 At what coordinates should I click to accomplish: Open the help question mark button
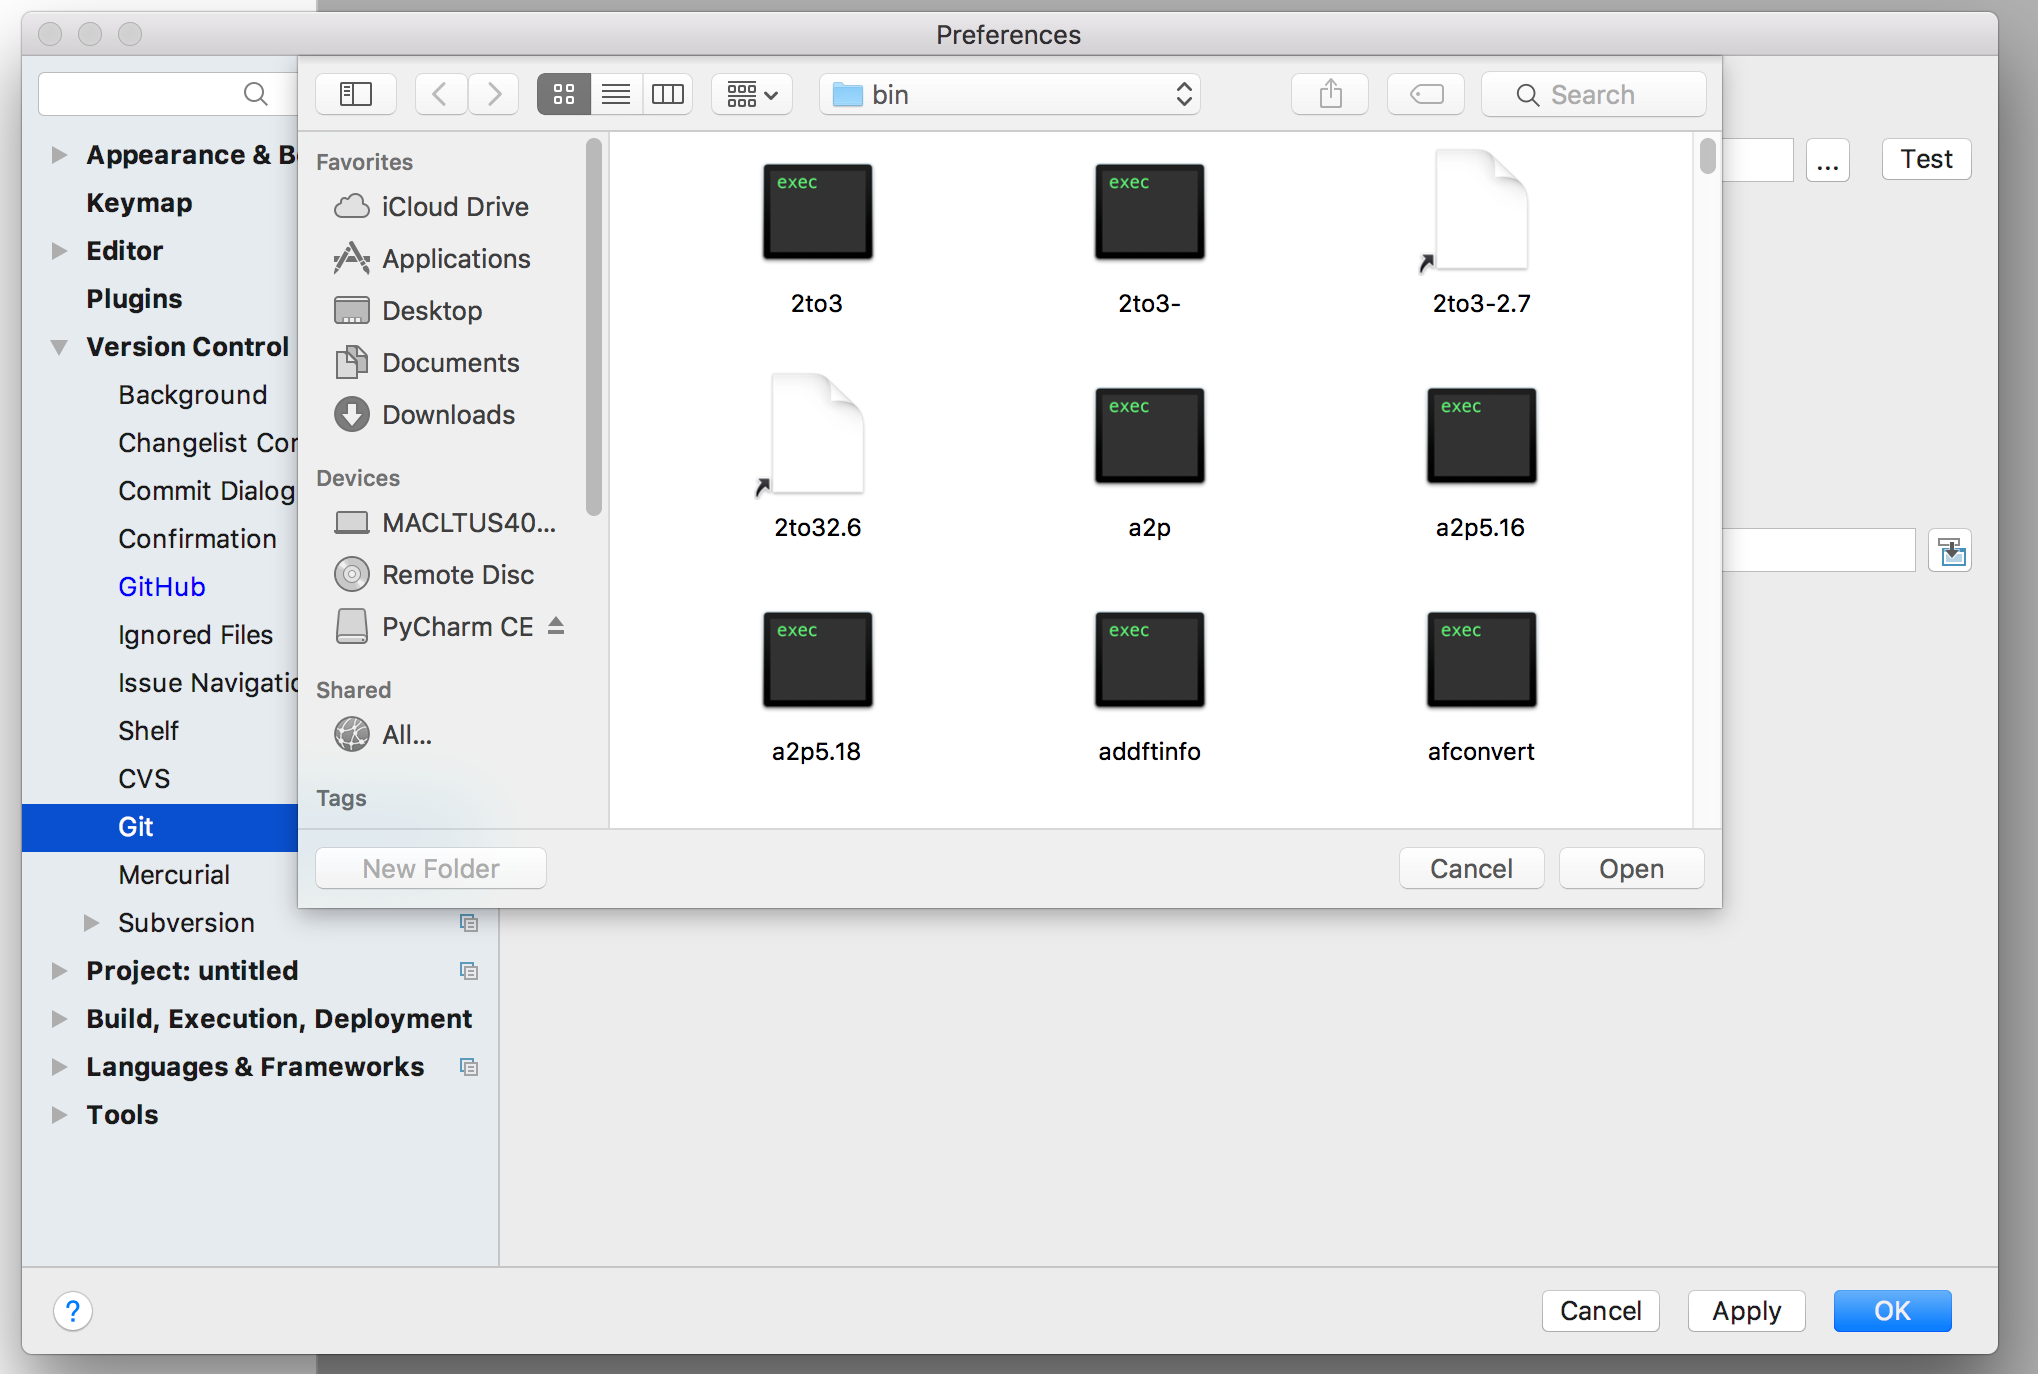click(x=73, y=1310)
